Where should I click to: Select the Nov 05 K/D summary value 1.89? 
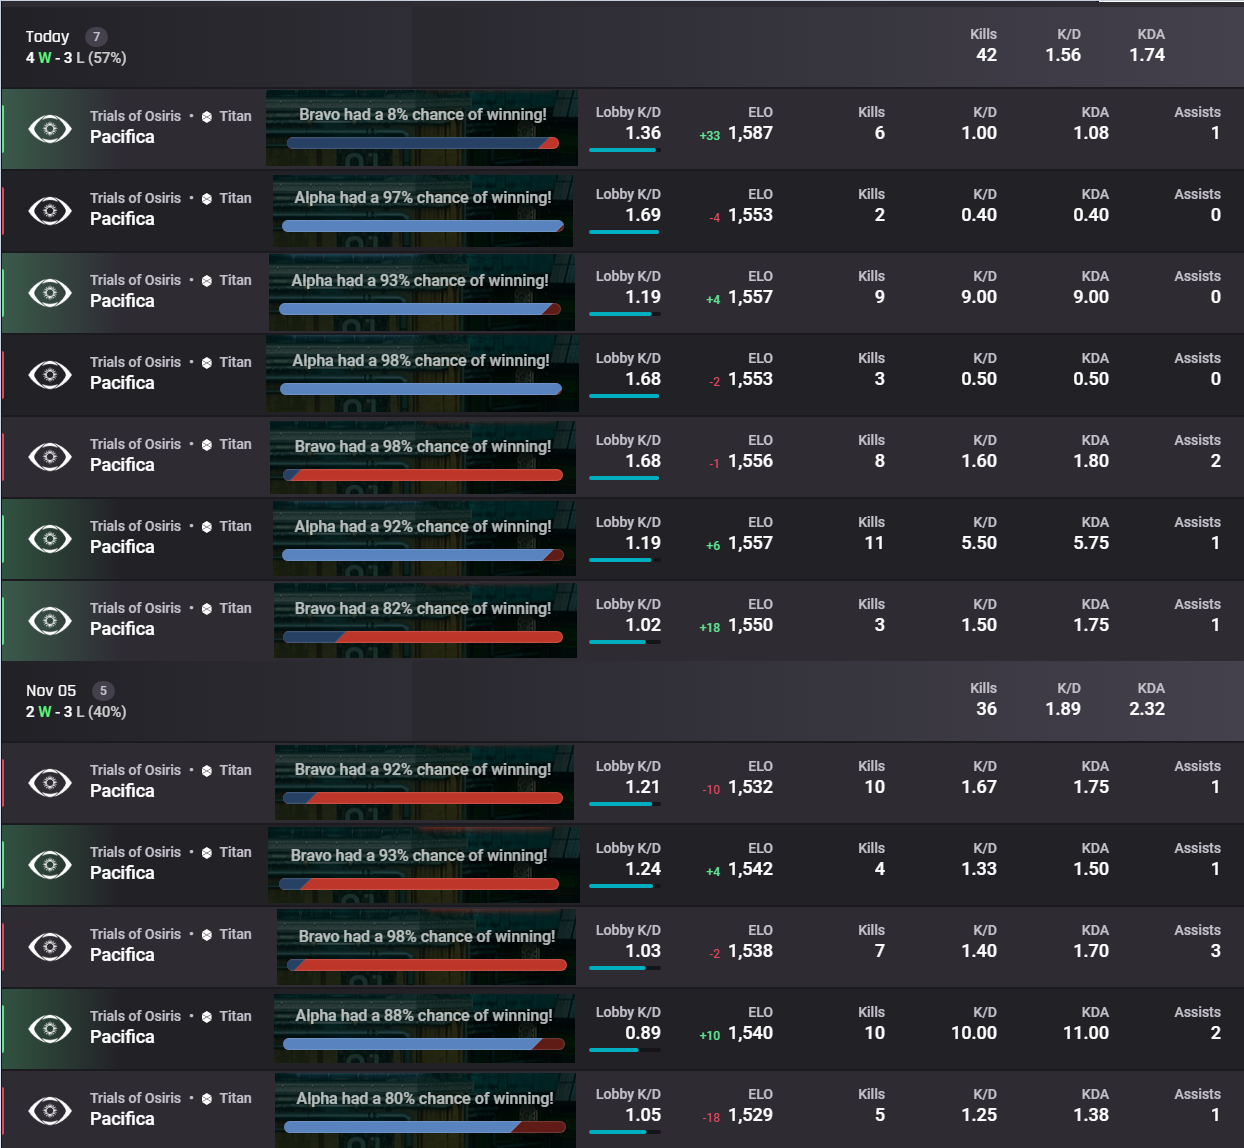click(x=1063, y=709)
